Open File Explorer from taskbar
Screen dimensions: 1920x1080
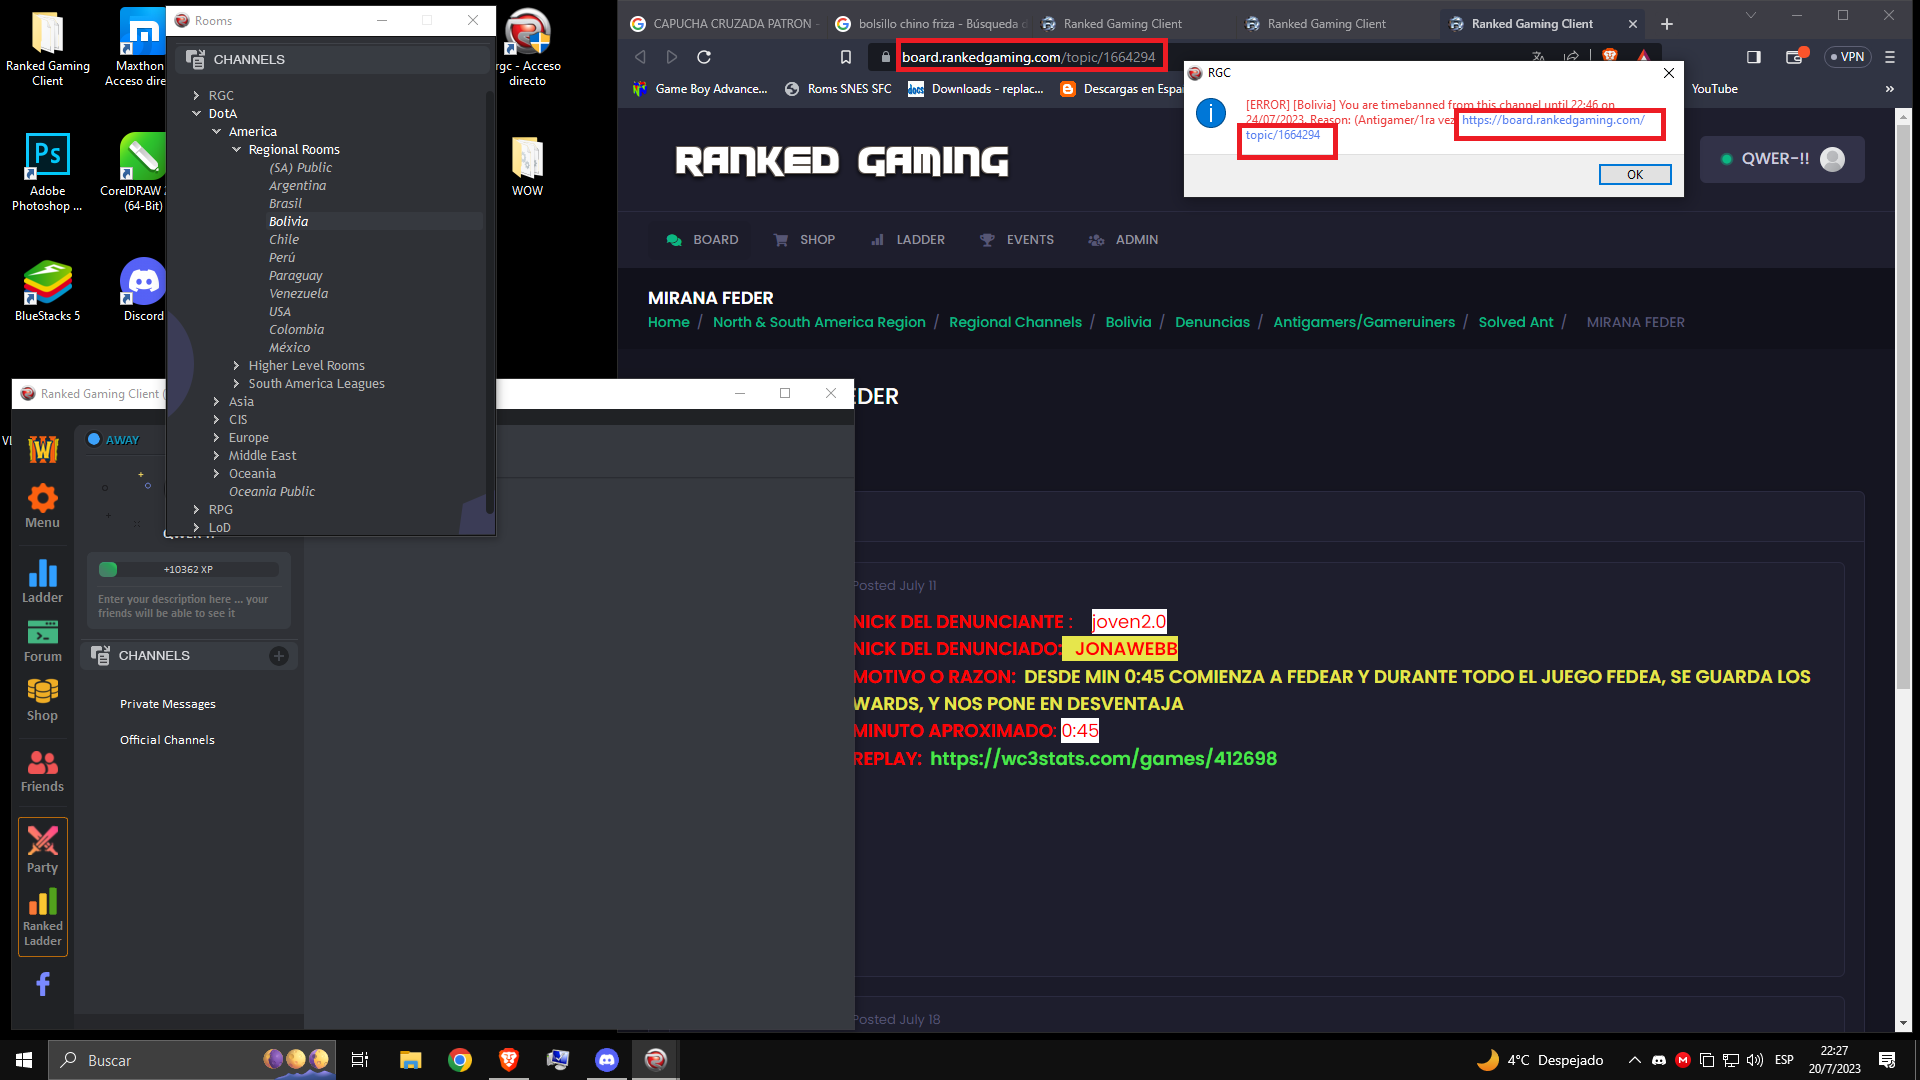pos(410,1060)
